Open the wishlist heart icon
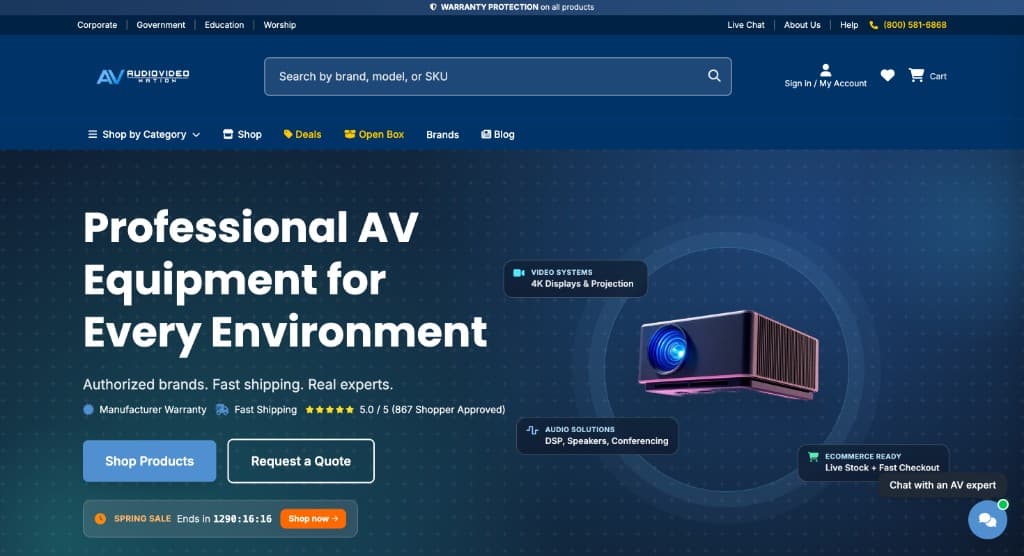The width and height of the screenshot is (1024, 556). click(887, 76)
